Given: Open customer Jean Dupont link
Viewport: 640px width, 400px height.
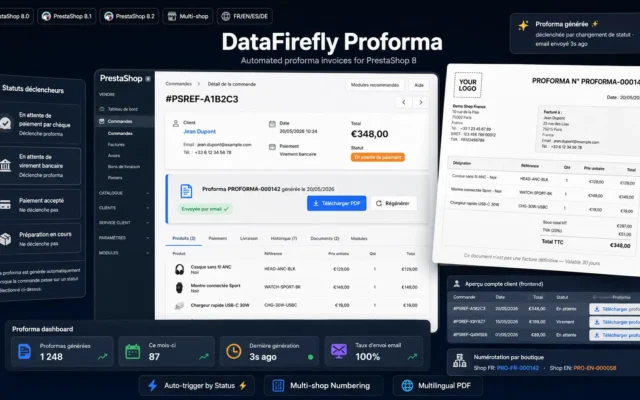Looking at the screenshot, I should (200, 131).
